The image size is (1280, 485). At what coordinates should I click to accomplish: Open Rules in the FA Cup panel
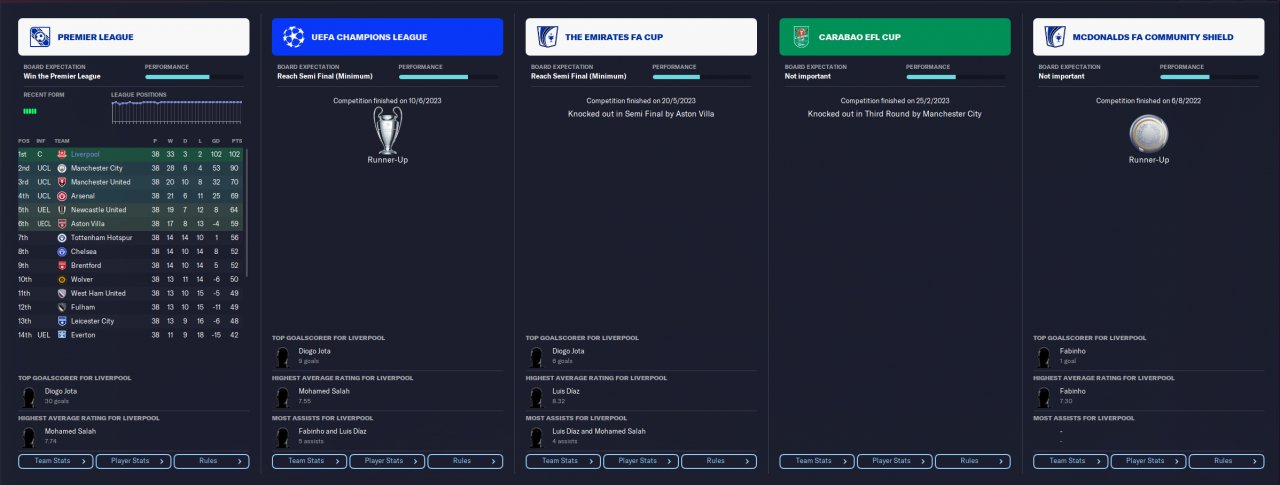tap(719, 461)
